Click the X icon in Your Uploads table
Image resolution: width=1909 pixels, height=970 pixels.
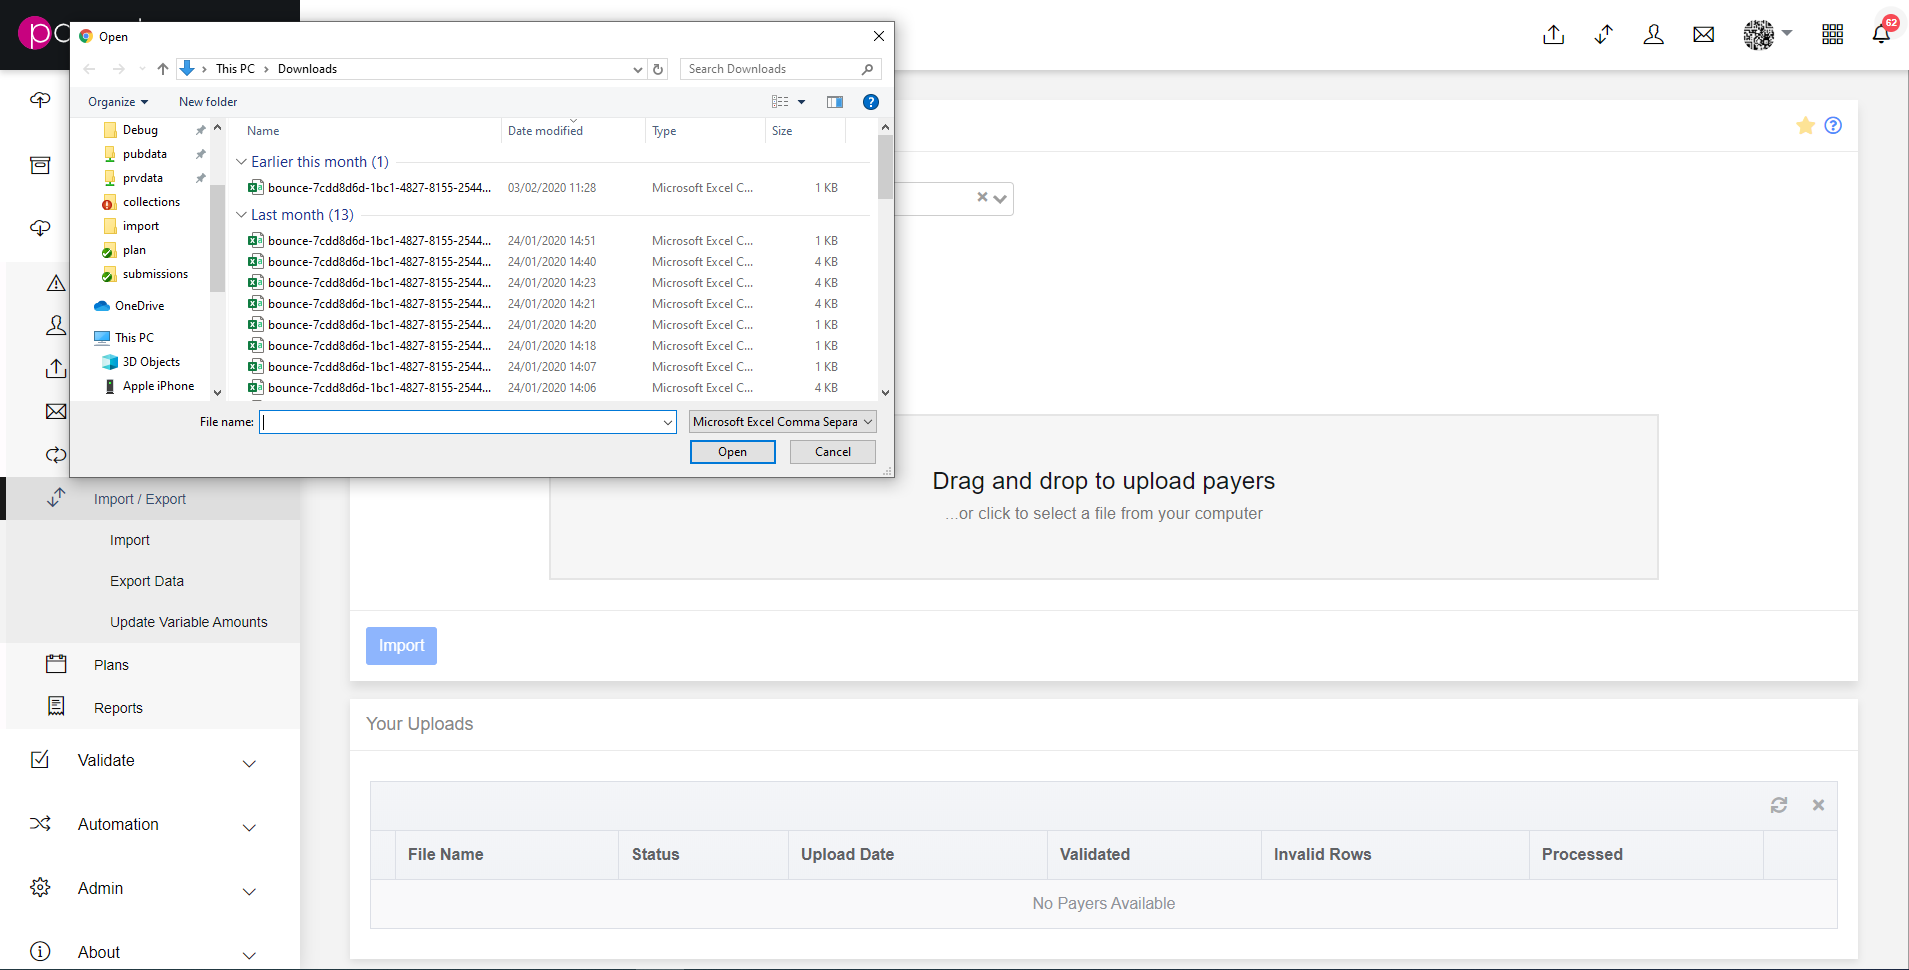(x=1818, y=805)
